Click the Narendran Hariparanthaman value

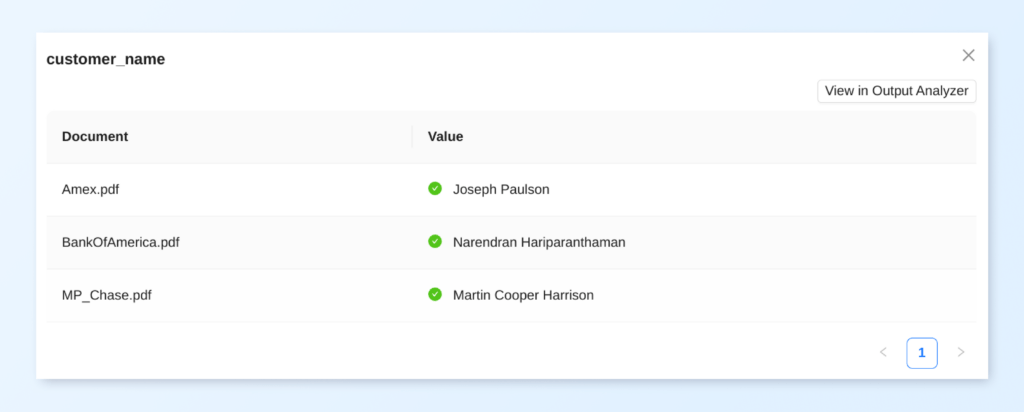[539, 242]
